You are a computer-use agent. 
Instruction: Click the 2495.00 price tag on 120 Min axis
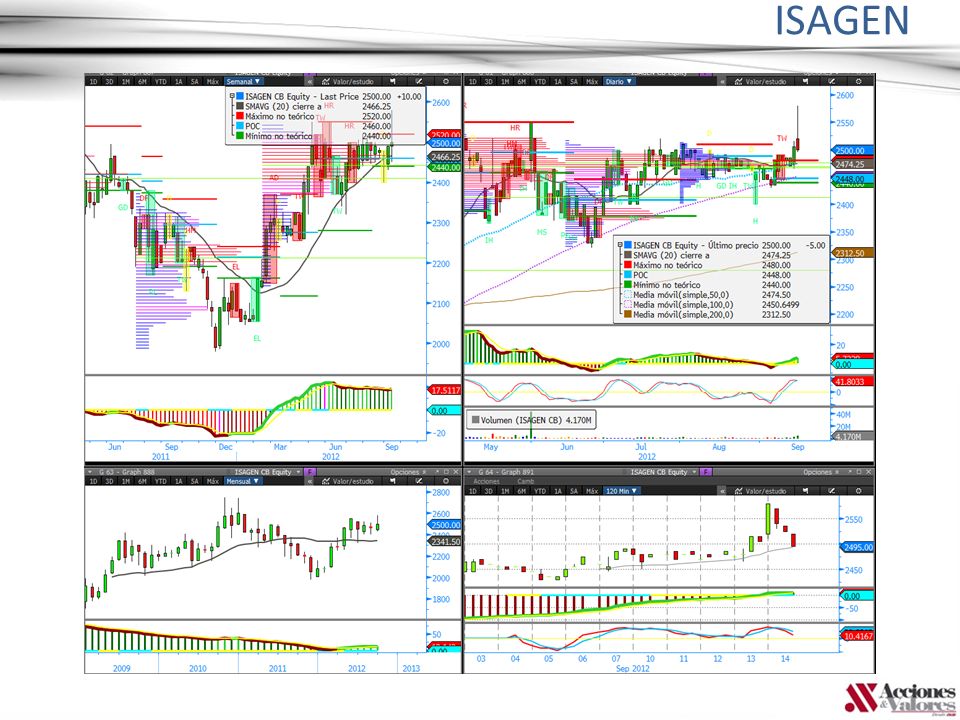coord(858,547)
